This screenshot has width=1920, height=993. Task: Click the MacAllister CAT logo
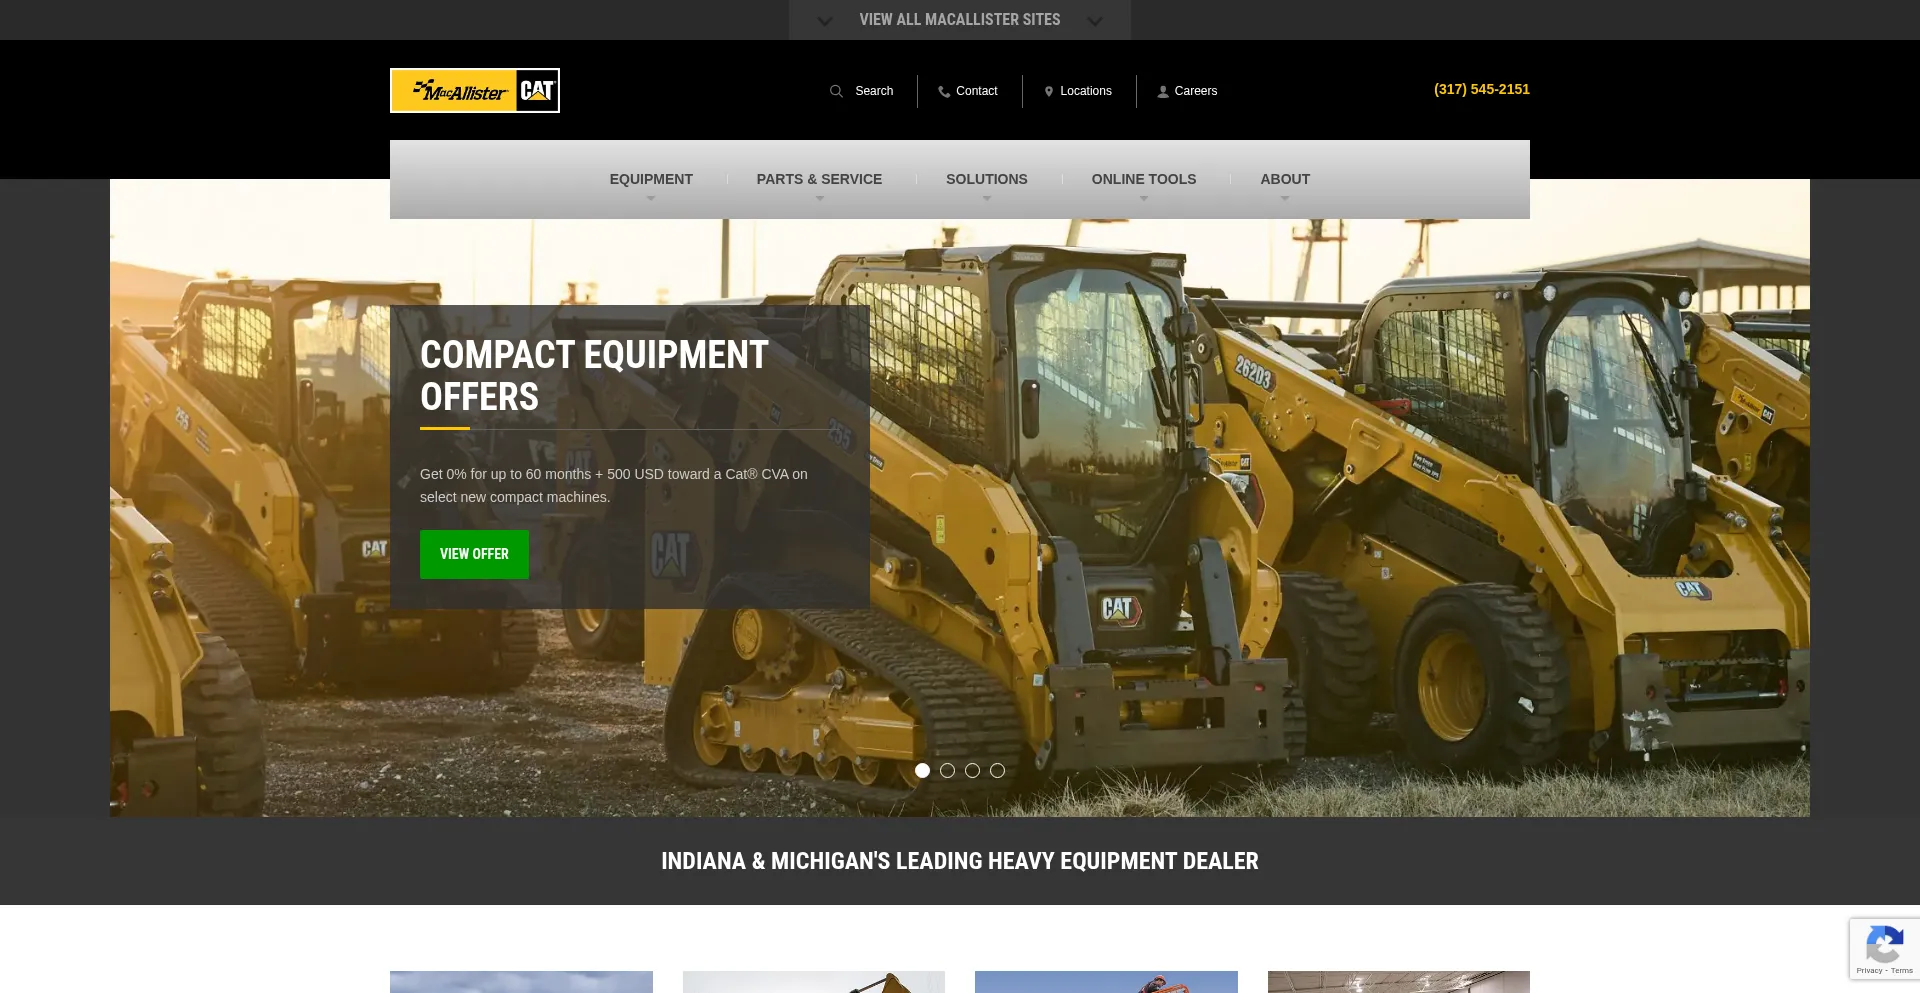(474, 91)
